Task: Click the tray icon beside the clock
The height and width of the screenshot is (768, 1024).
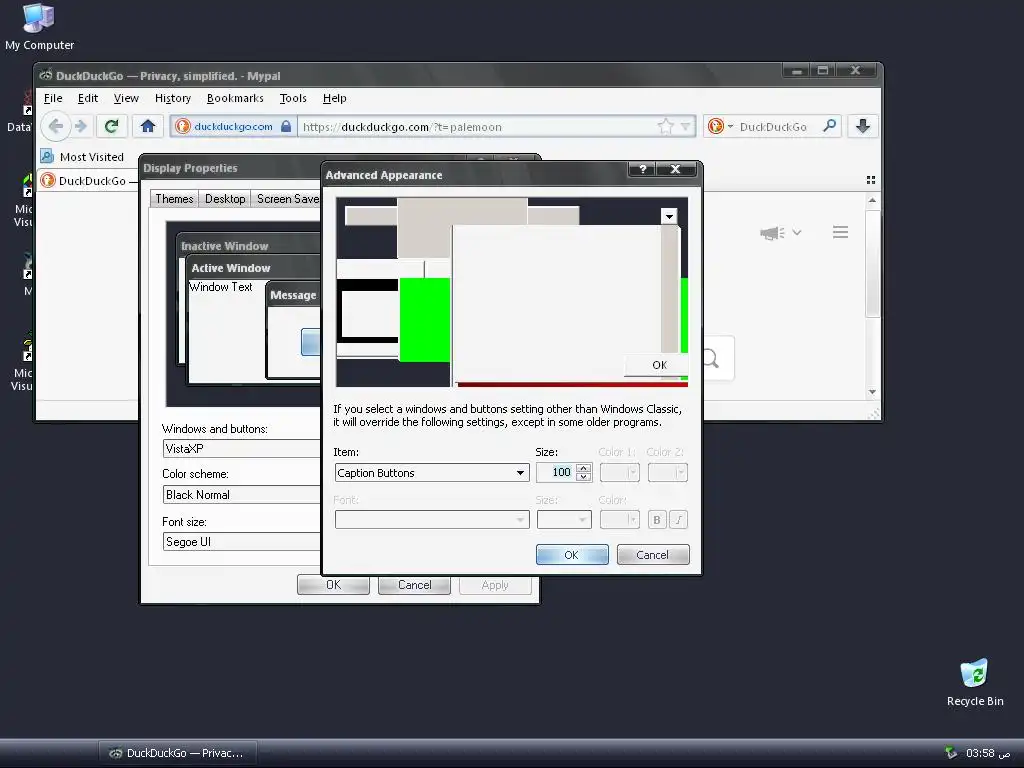Action: [x=951, y=753]
